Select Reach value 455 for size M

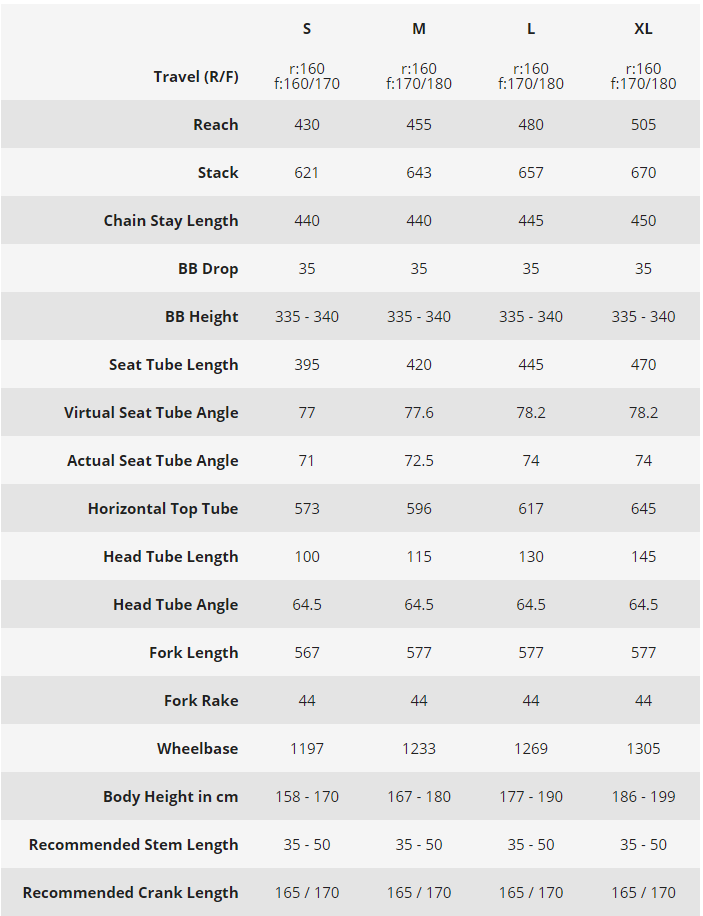(418, 124)
